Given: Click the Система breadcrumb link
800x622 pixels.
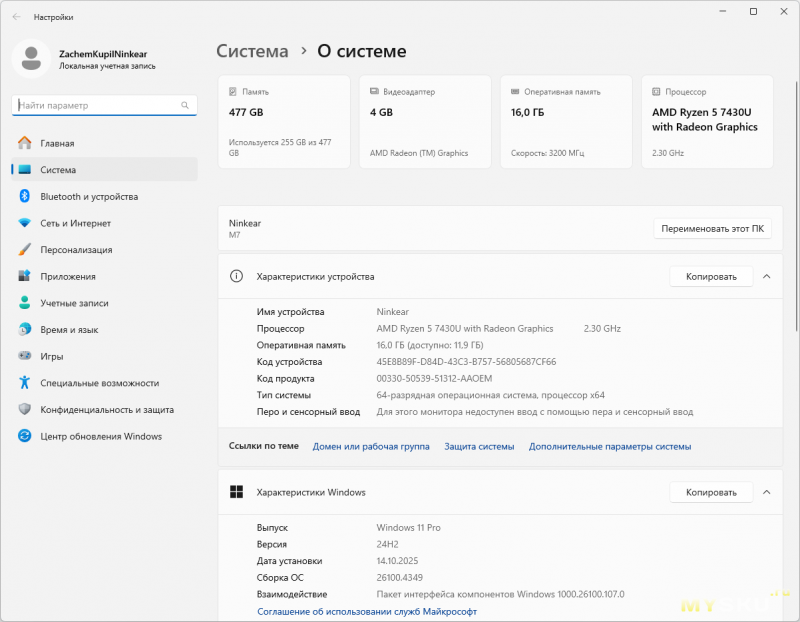Looking at the screenshot, I should pyautogui.click(x=252, y=51).
